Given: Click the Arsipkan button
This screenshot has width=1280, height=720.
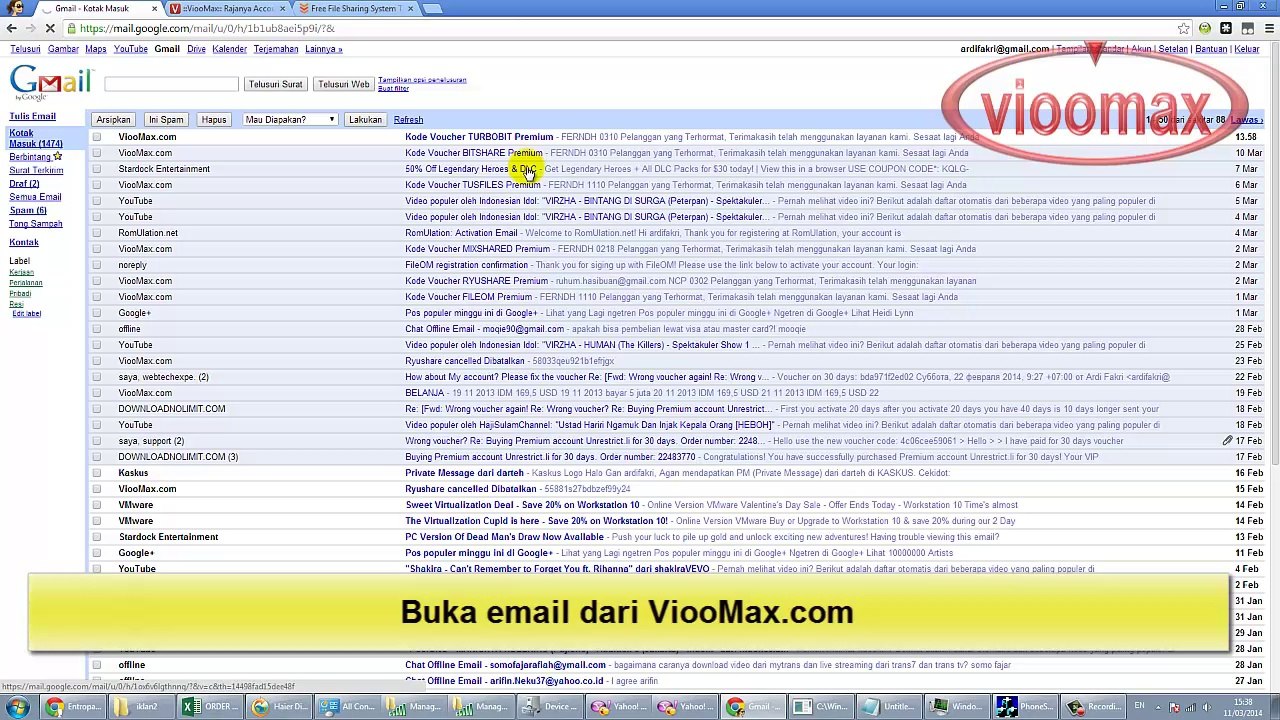Looking at the screenshot, I should pos(113,120).
